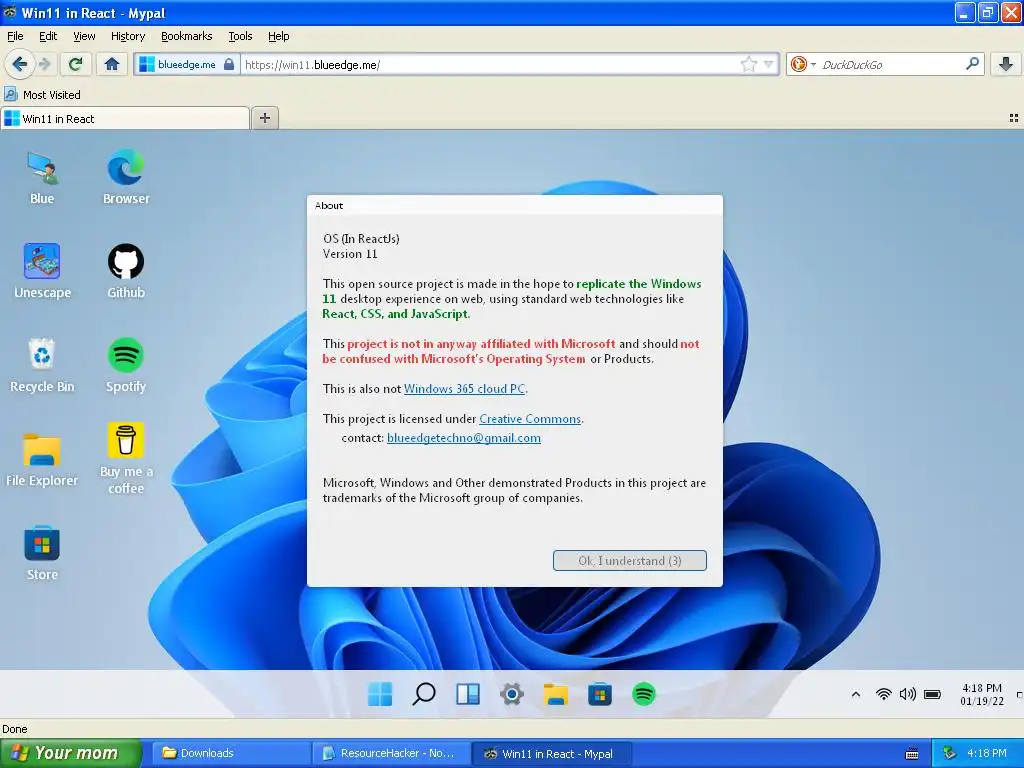Open the Creative Commons license link
This screenshot has height=768, width=1024.
530,419
